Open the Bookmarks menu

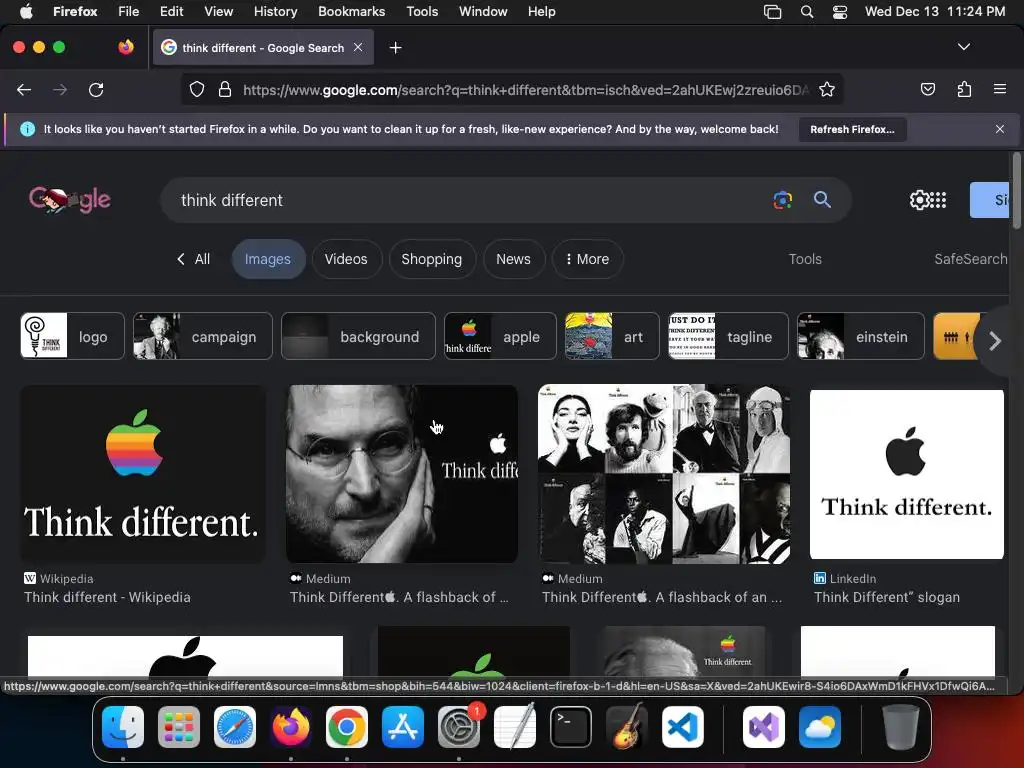[x=351, y=12]
